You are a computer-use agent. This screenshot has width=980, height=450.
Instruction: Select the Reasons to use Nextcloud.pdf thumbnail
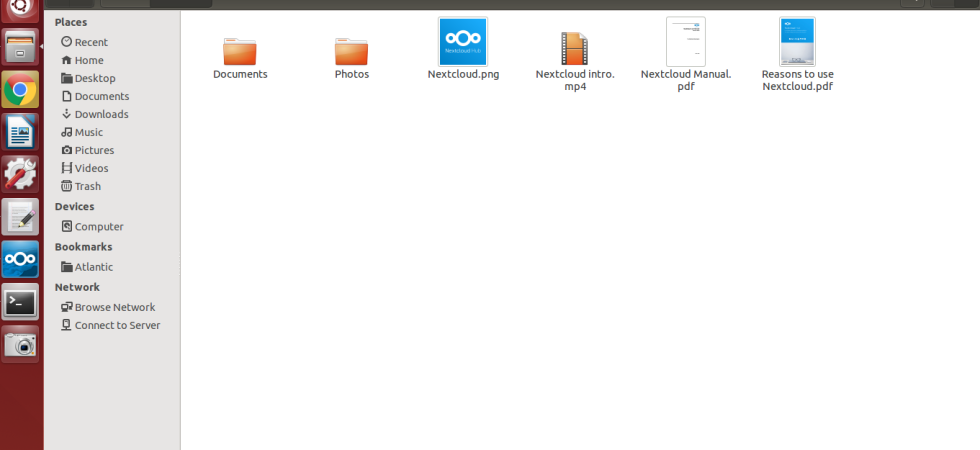pos(798,41)
